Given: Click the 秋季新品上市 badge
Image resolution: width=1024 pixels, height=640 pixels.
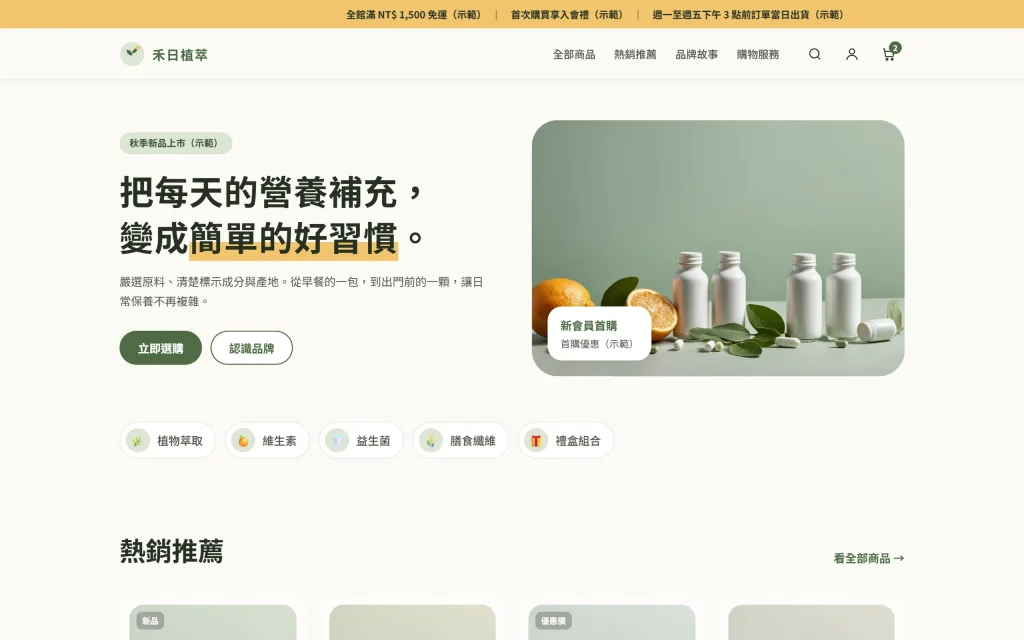Looking at the screenshot, I should (x=176, y=143).
